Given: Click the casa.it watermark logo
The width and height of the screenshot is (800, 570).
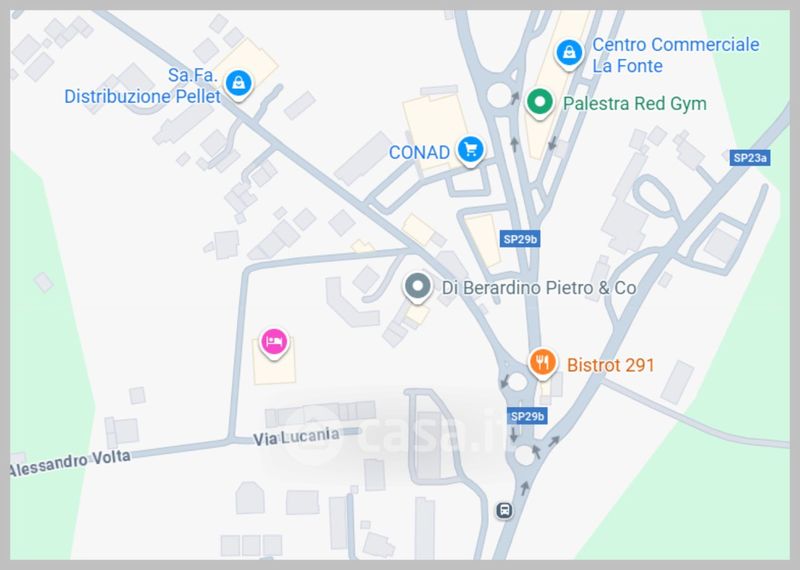Looking at the screenshot, I should 393,434.
